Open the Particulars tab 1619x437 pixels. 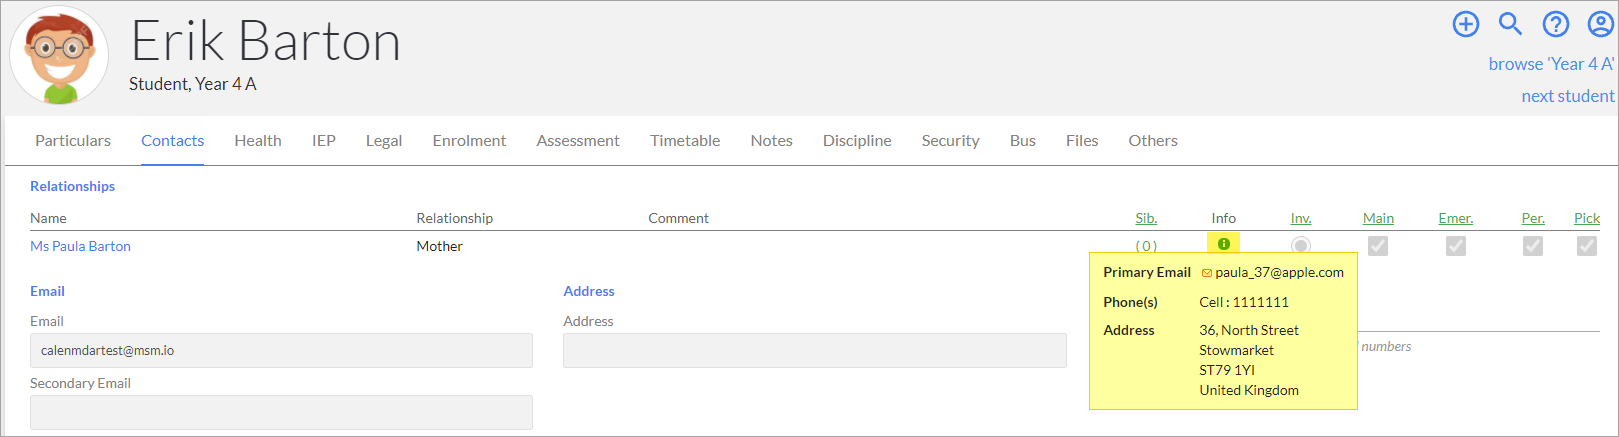tap(73, 141)
